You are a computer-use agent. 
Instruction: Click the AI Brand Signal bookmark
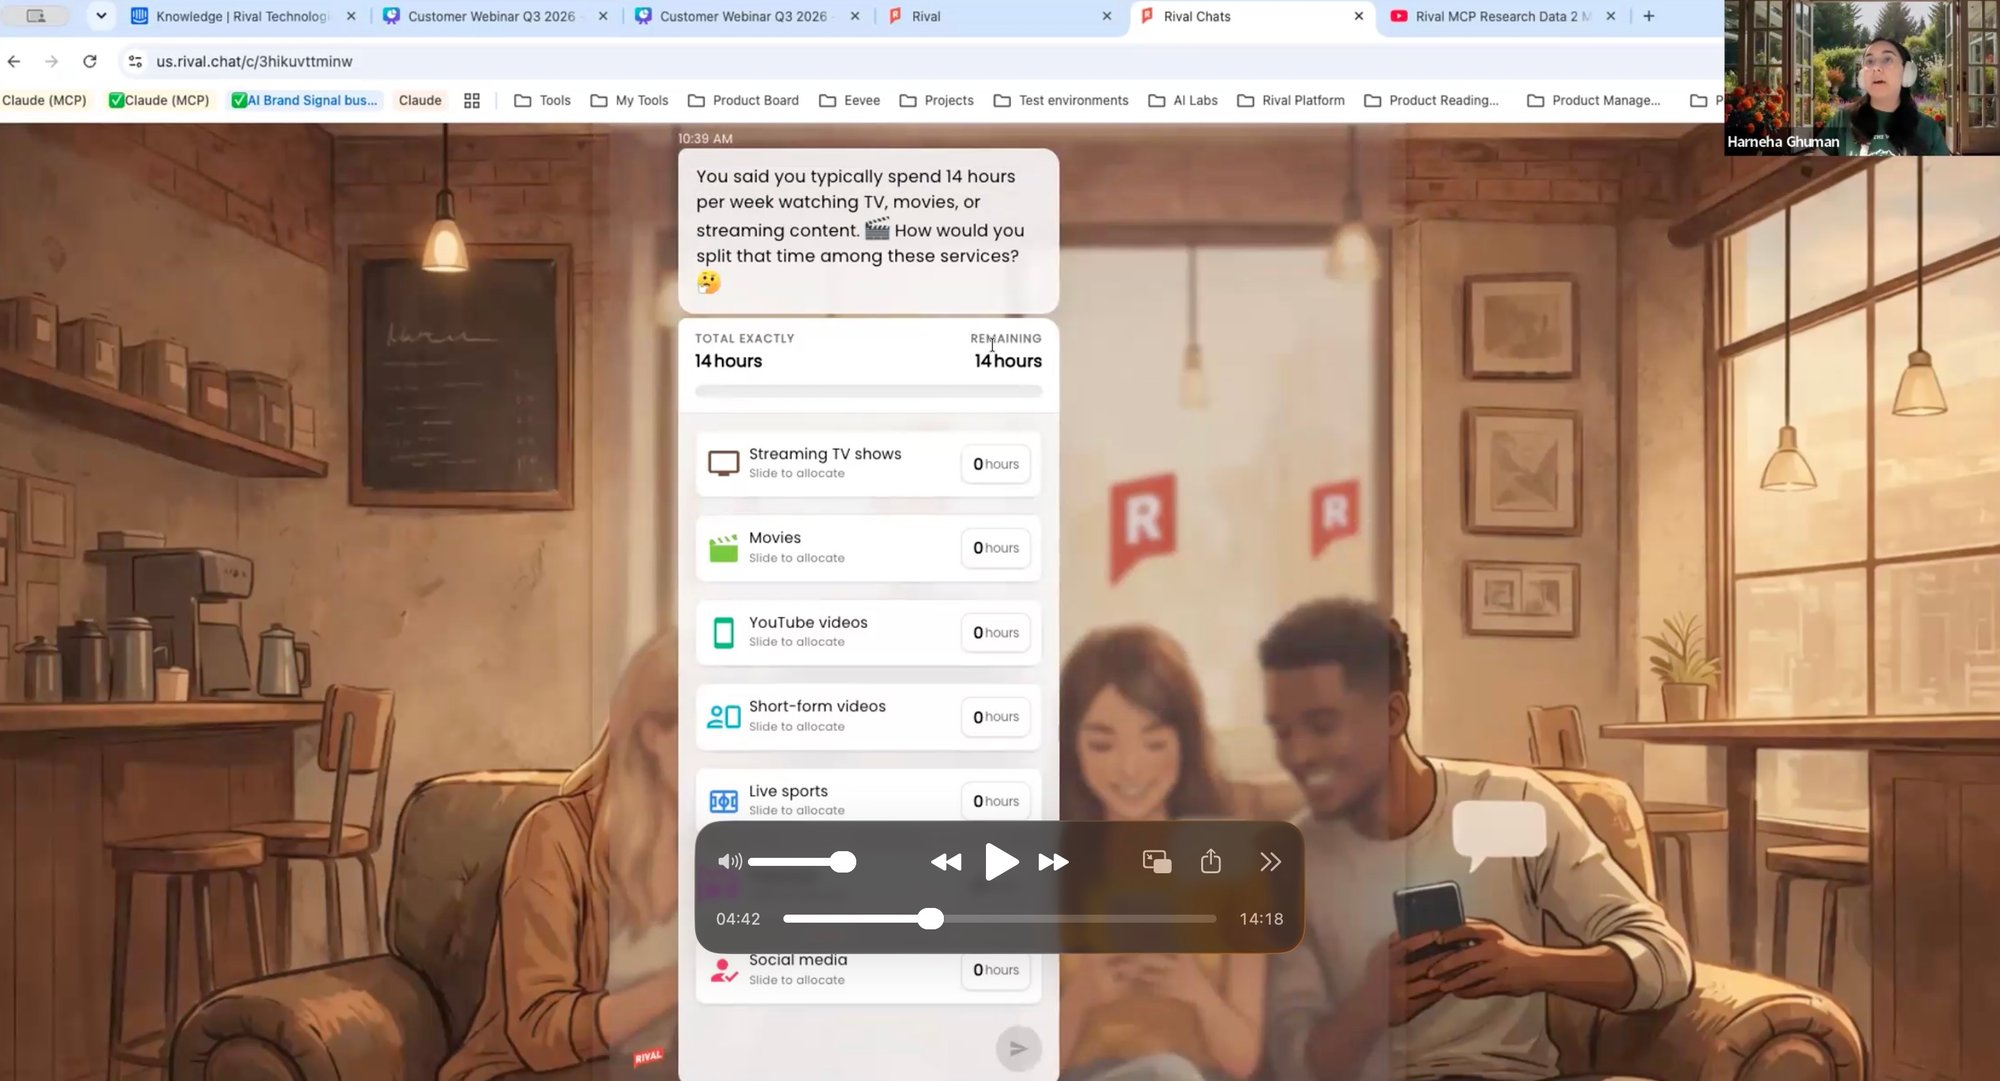[304, 100]
